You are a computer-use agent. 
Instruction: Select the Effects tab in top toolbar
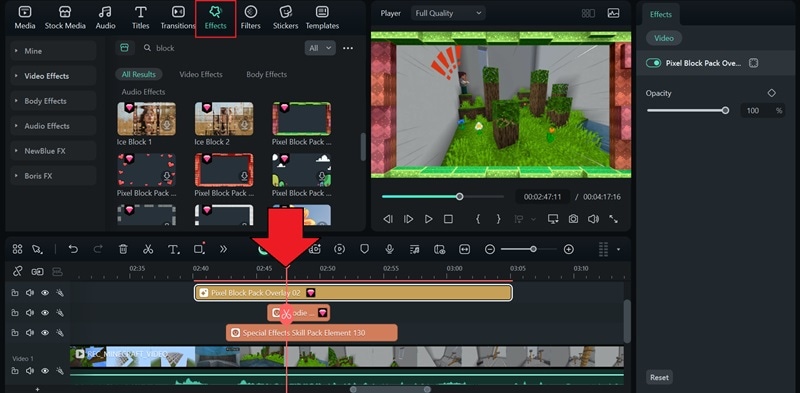click(x=215, y=19)
